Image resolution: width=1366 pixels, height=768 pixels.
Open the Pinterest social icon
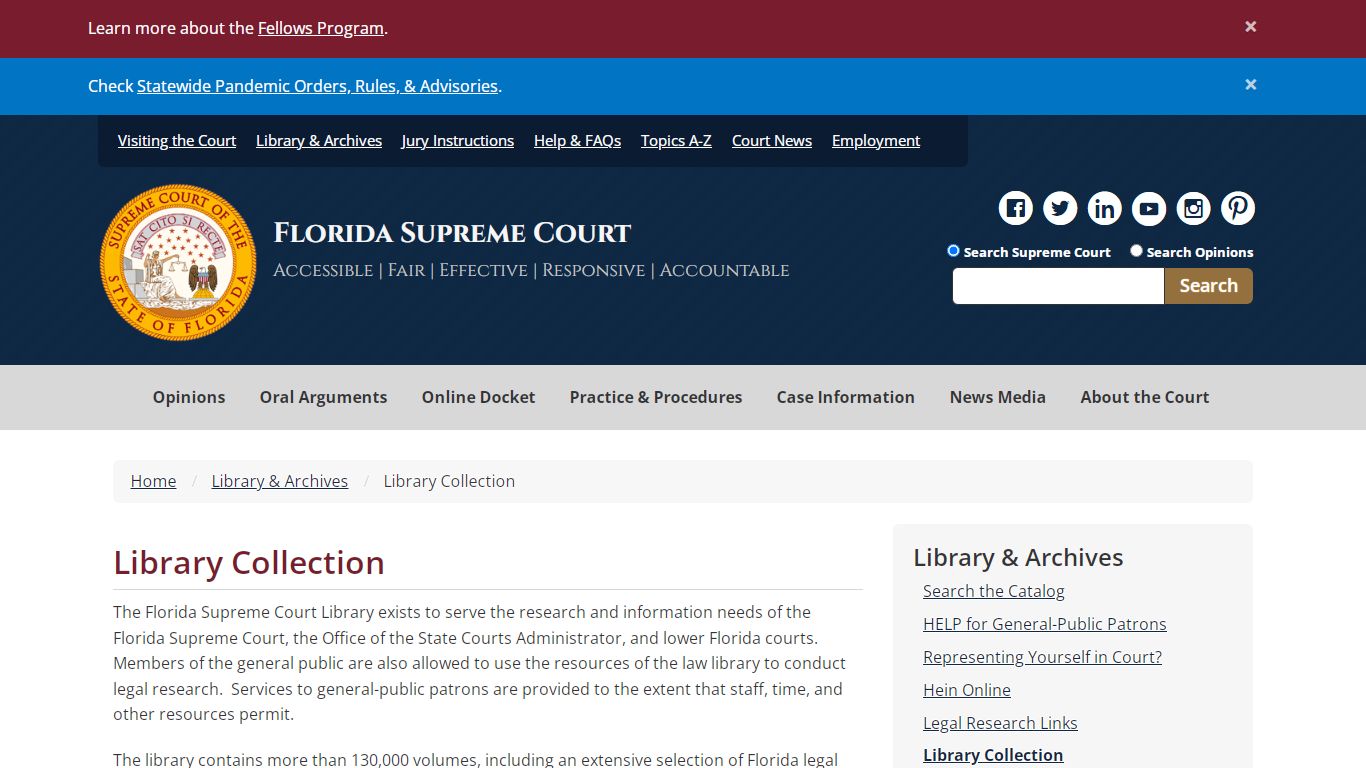[x=1238, y=208]
